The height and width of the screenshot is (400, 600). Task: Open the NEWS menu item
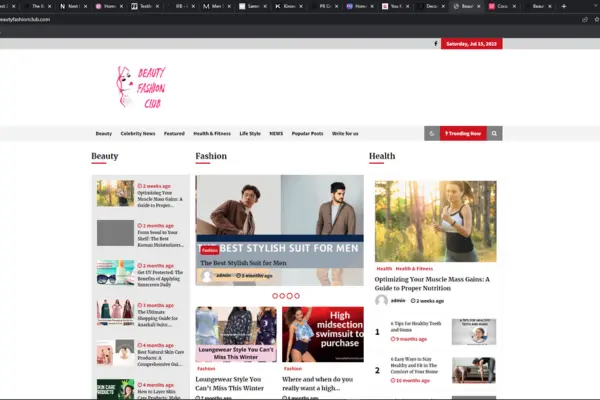point(276,134)
